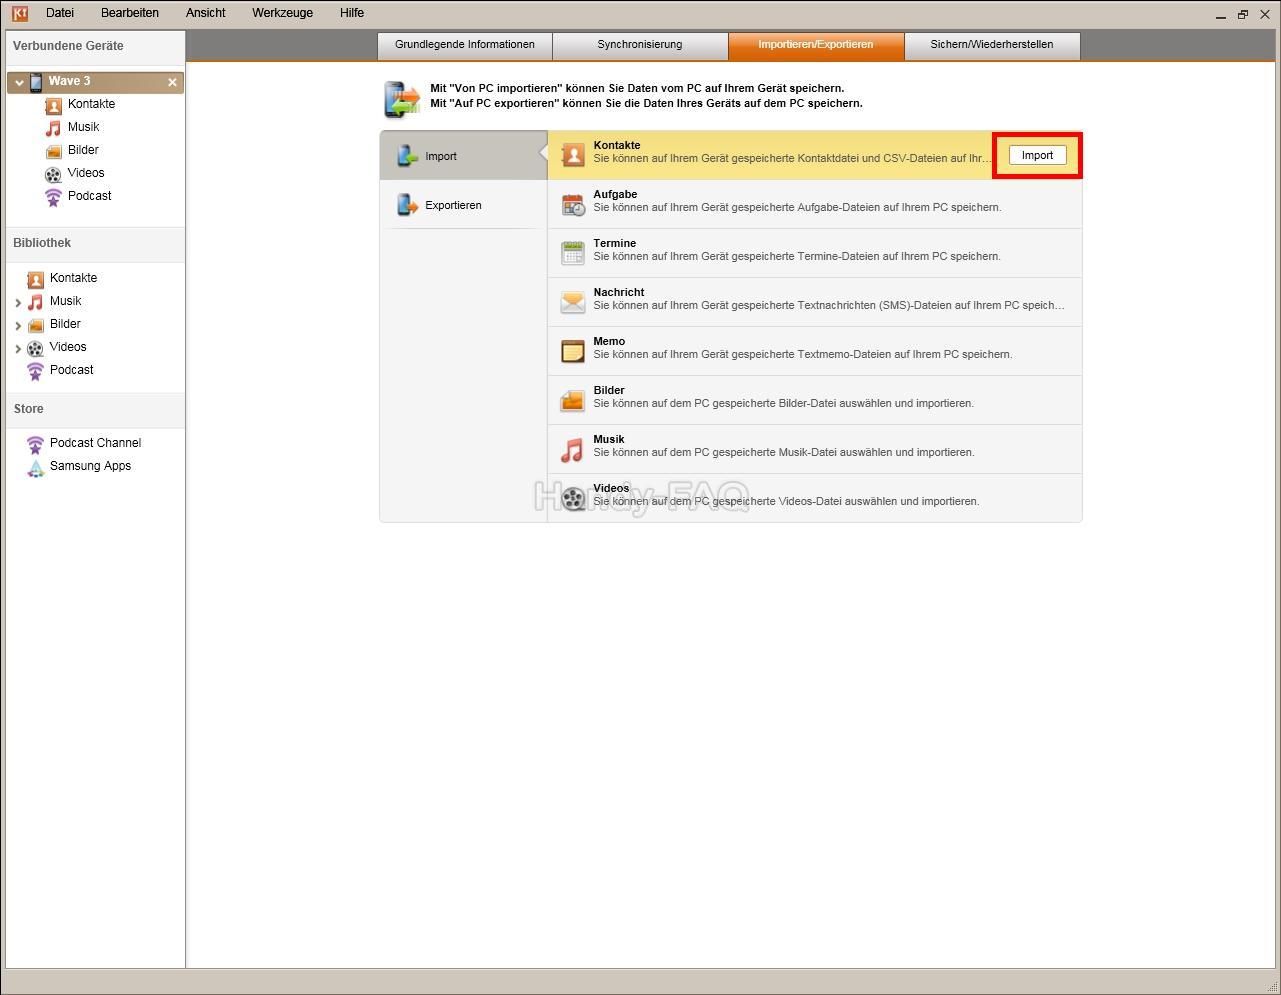
Task: Click Musik note icon under Wave 3
Action: pyautogui.click(x=54, y=128)
